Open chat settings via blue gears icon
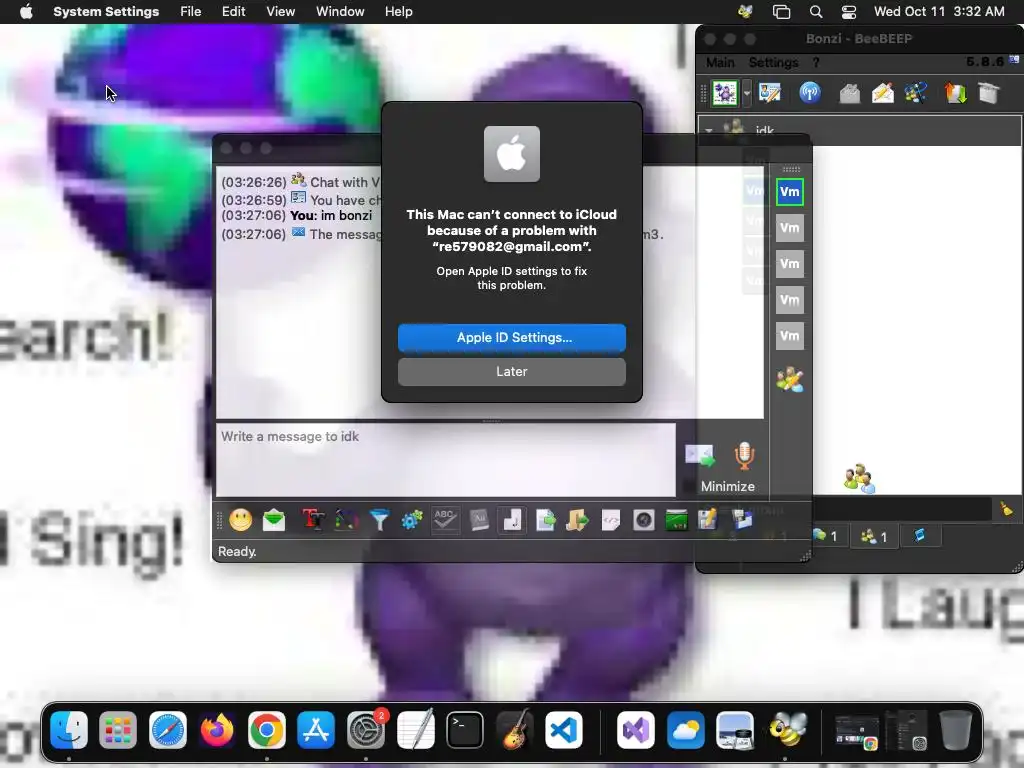The height and width of the screenshot is (768, 1024). tap(411, 520)
